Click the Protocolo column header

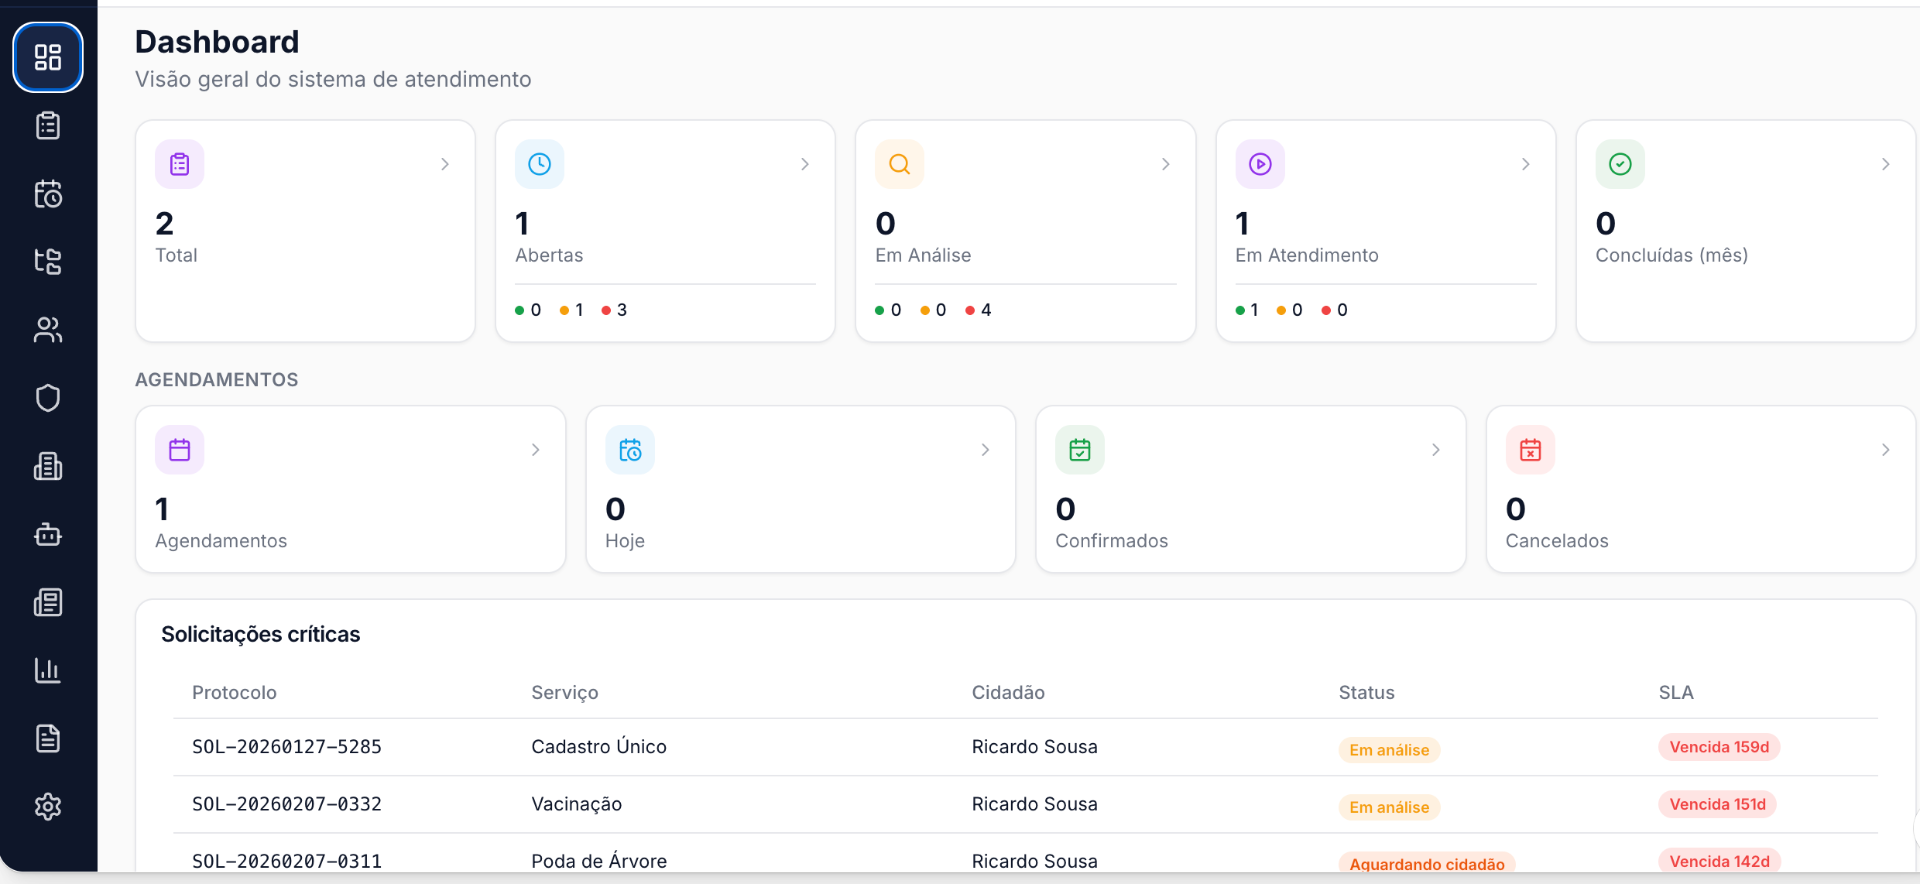234,692
